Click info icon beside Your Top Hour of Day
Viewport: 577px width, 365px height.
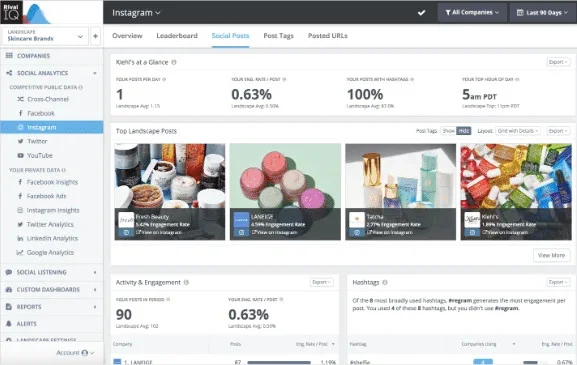tap(517, 79)
